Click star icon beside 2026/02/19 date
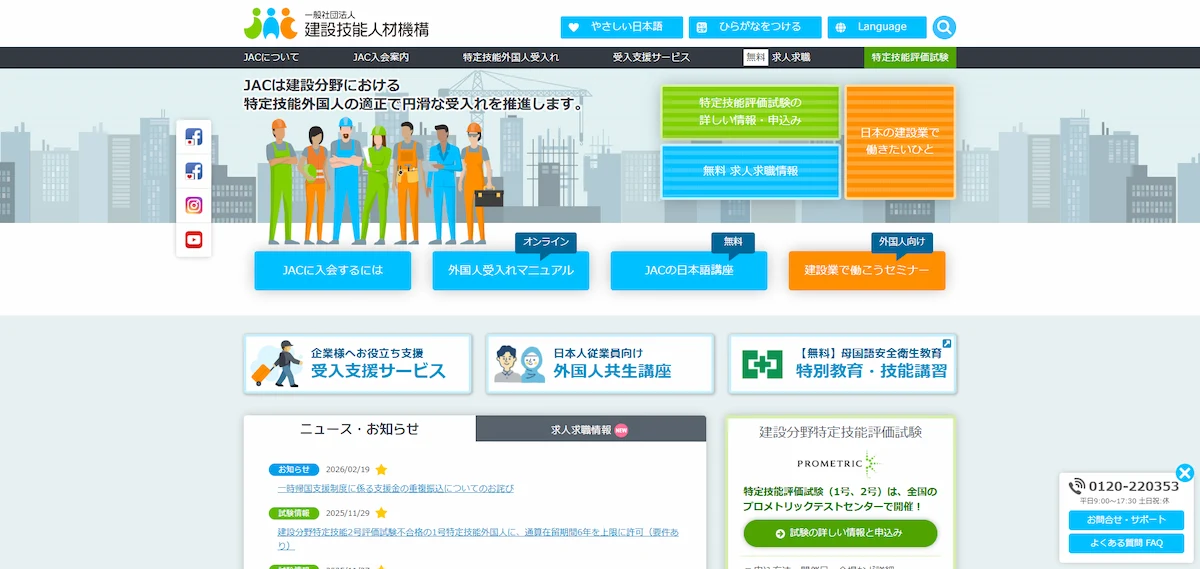The width and height of the screenshot is (1200, 569). click(381, 469)
